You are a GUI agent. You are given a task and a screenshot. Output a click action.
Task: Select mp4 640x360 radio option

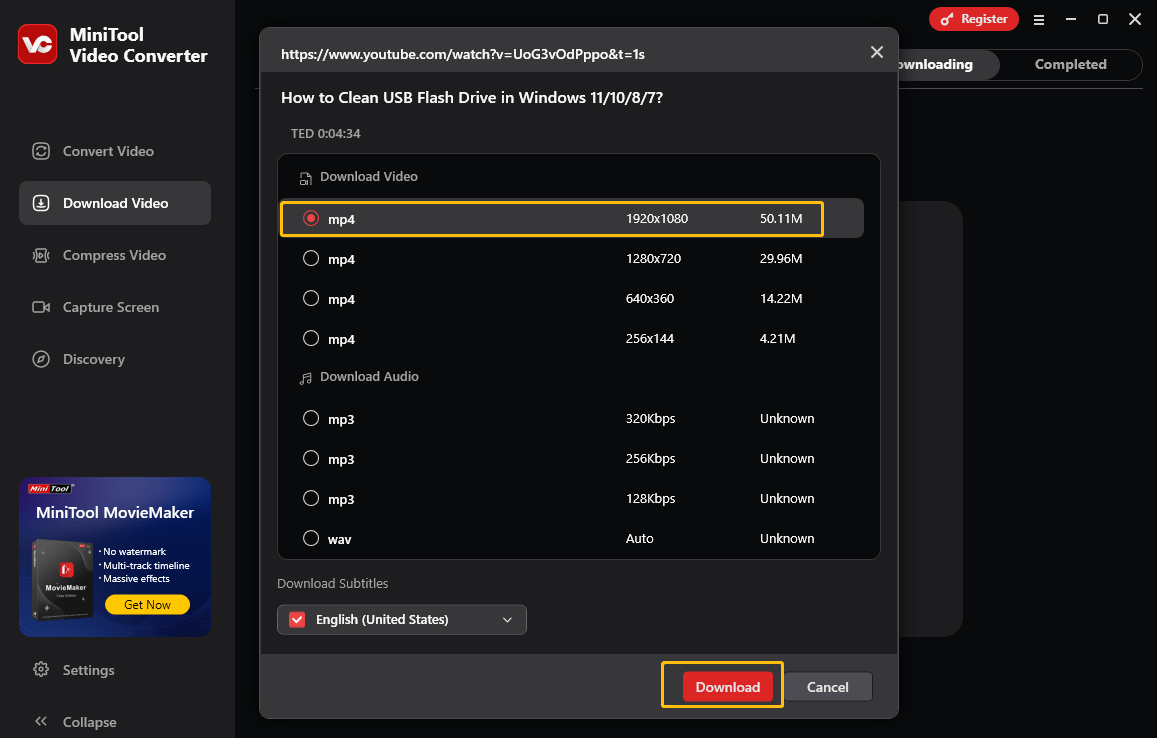click(311, 298)
